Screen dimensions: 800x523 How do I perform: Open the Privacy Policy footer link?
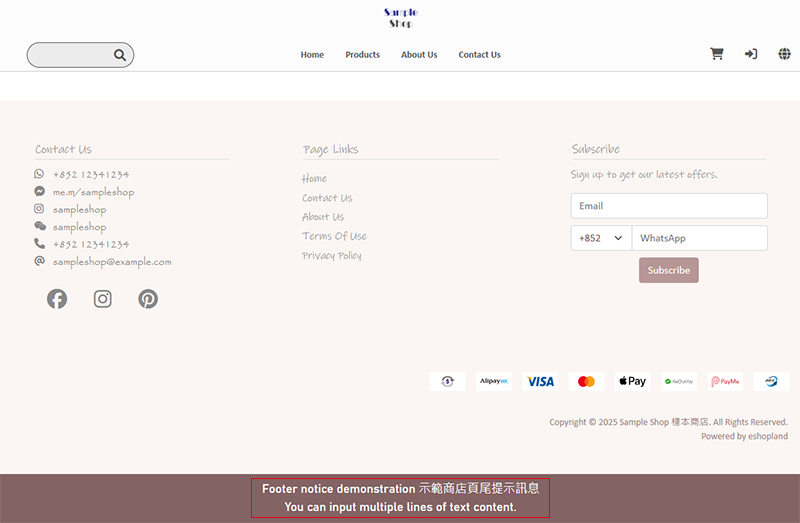point(332,256)
